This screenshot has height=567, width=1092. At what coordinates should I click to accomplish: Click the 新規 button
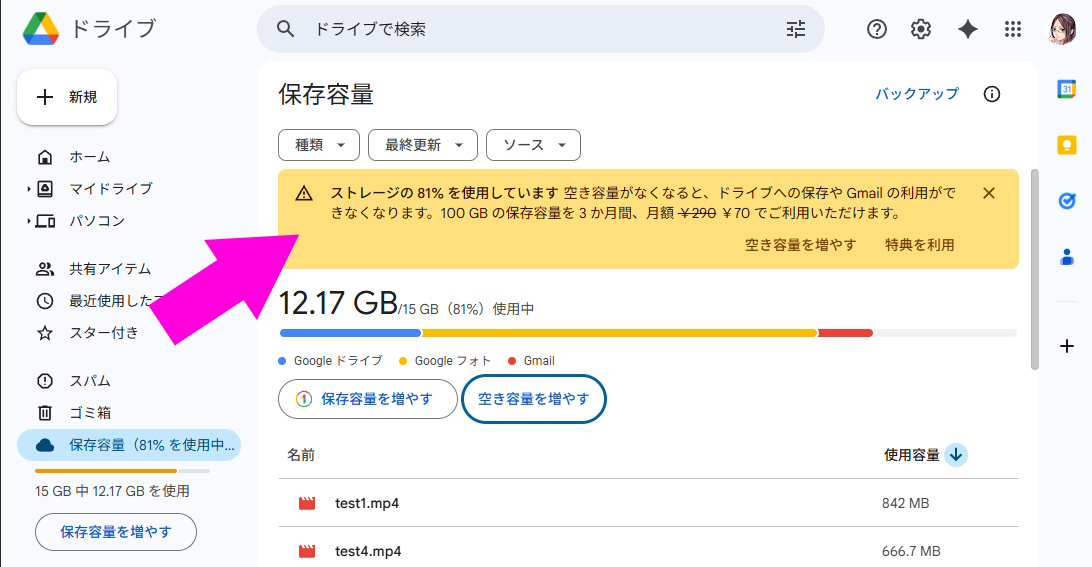pyautogui.click(x=67, y=97)
